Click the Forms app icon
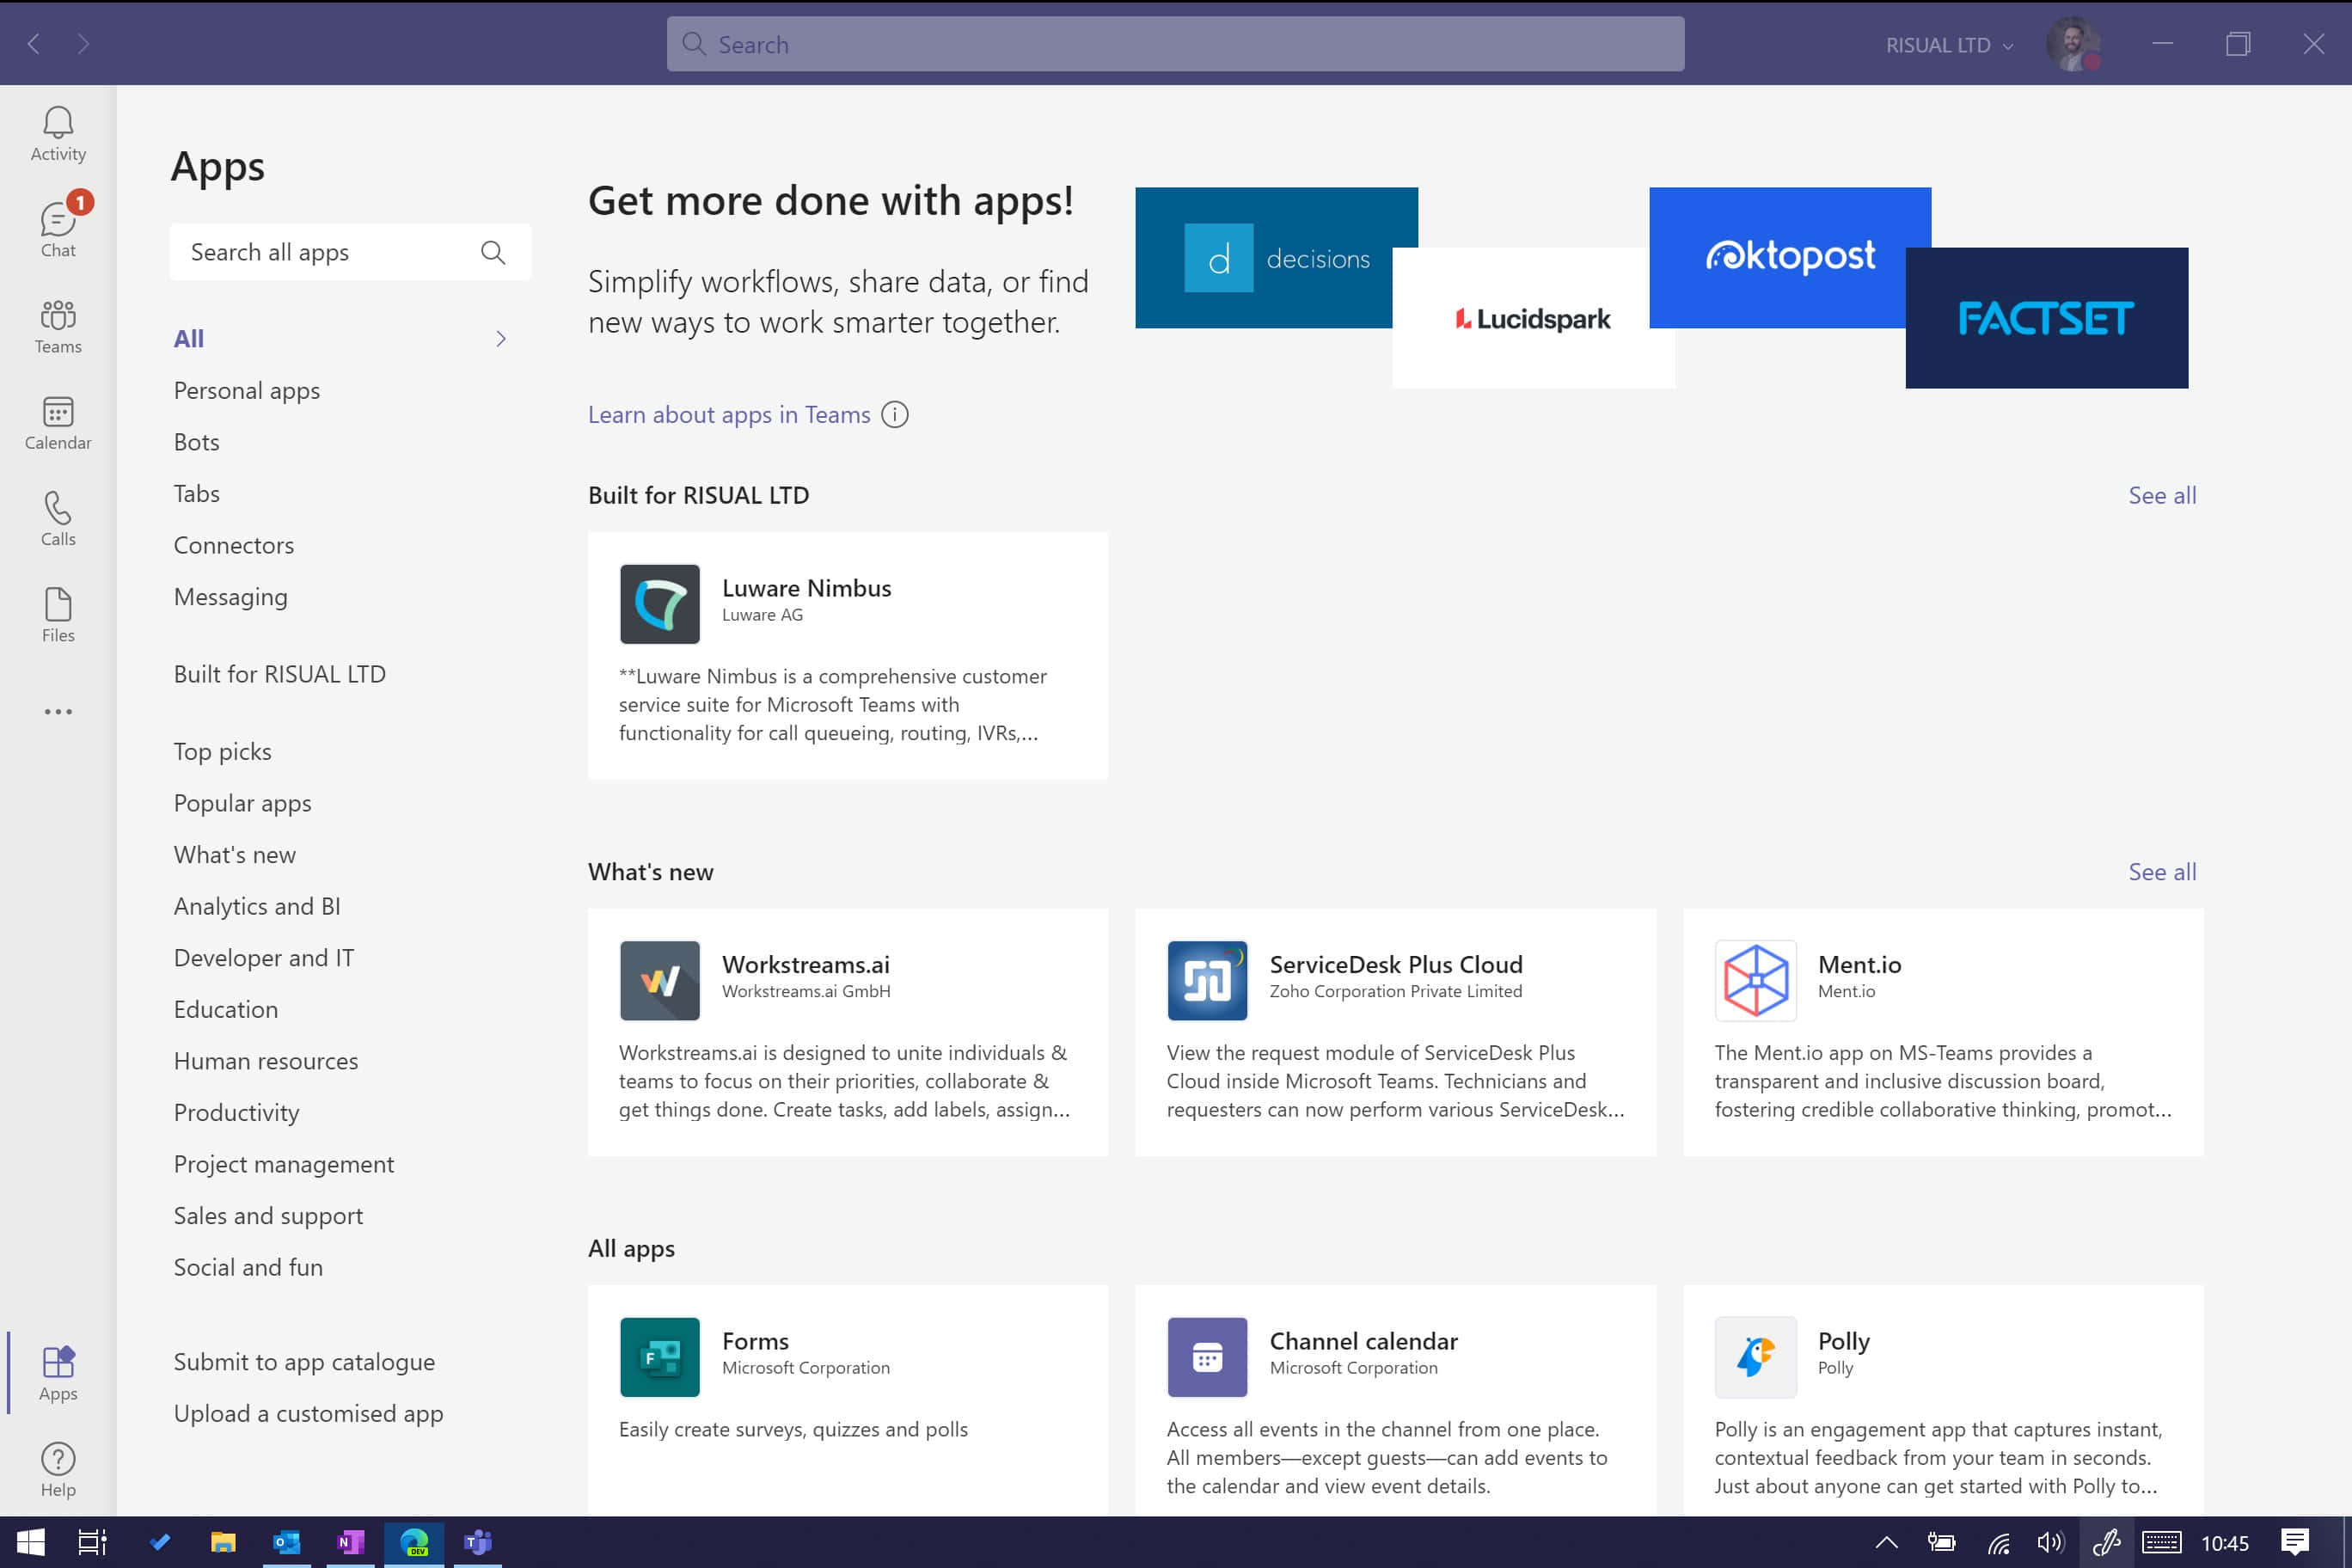This screenshot has width=2352, height=1568. coord(660,1357)
